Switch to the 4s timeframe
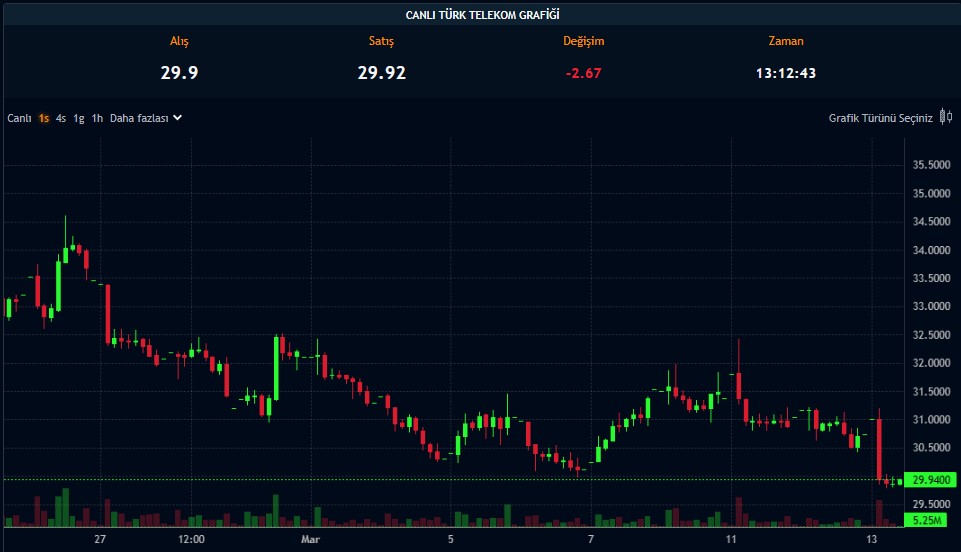This screenshot has height=552, width=961. pos(61,118)
